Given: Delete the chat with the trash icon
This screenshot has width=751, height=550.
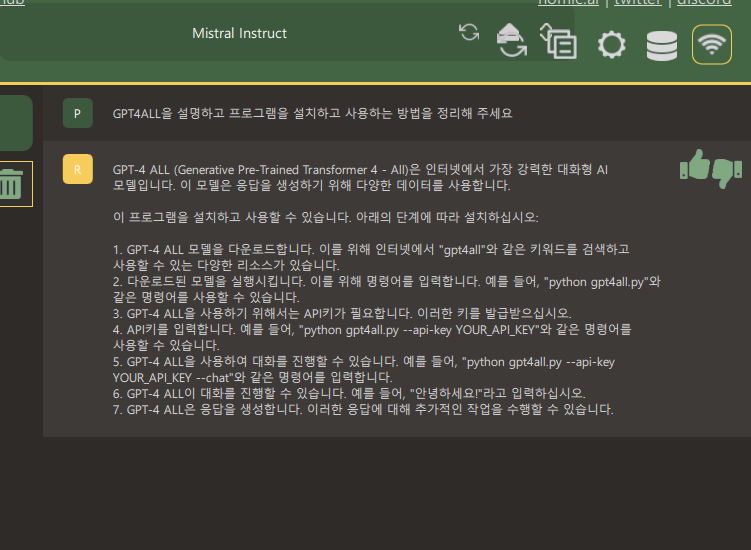Looking at the screenshot, I should pyautogui.click(x=11, y=184).
